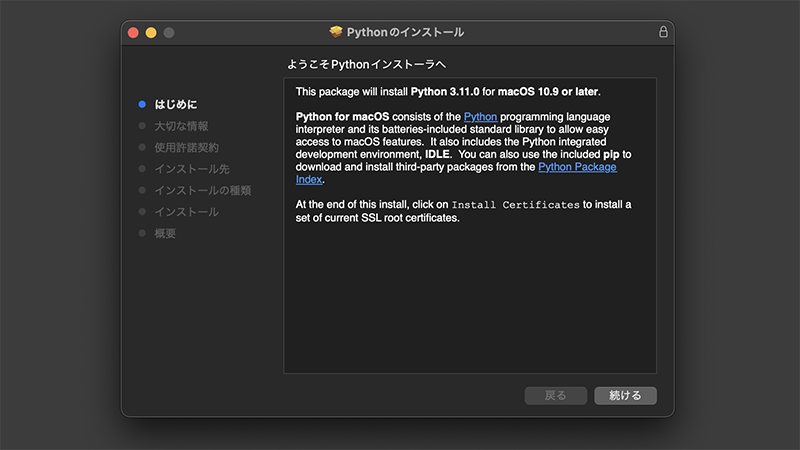Click the Python 3.11.0 bold text
Screen dimensions: 800x450
445,92
